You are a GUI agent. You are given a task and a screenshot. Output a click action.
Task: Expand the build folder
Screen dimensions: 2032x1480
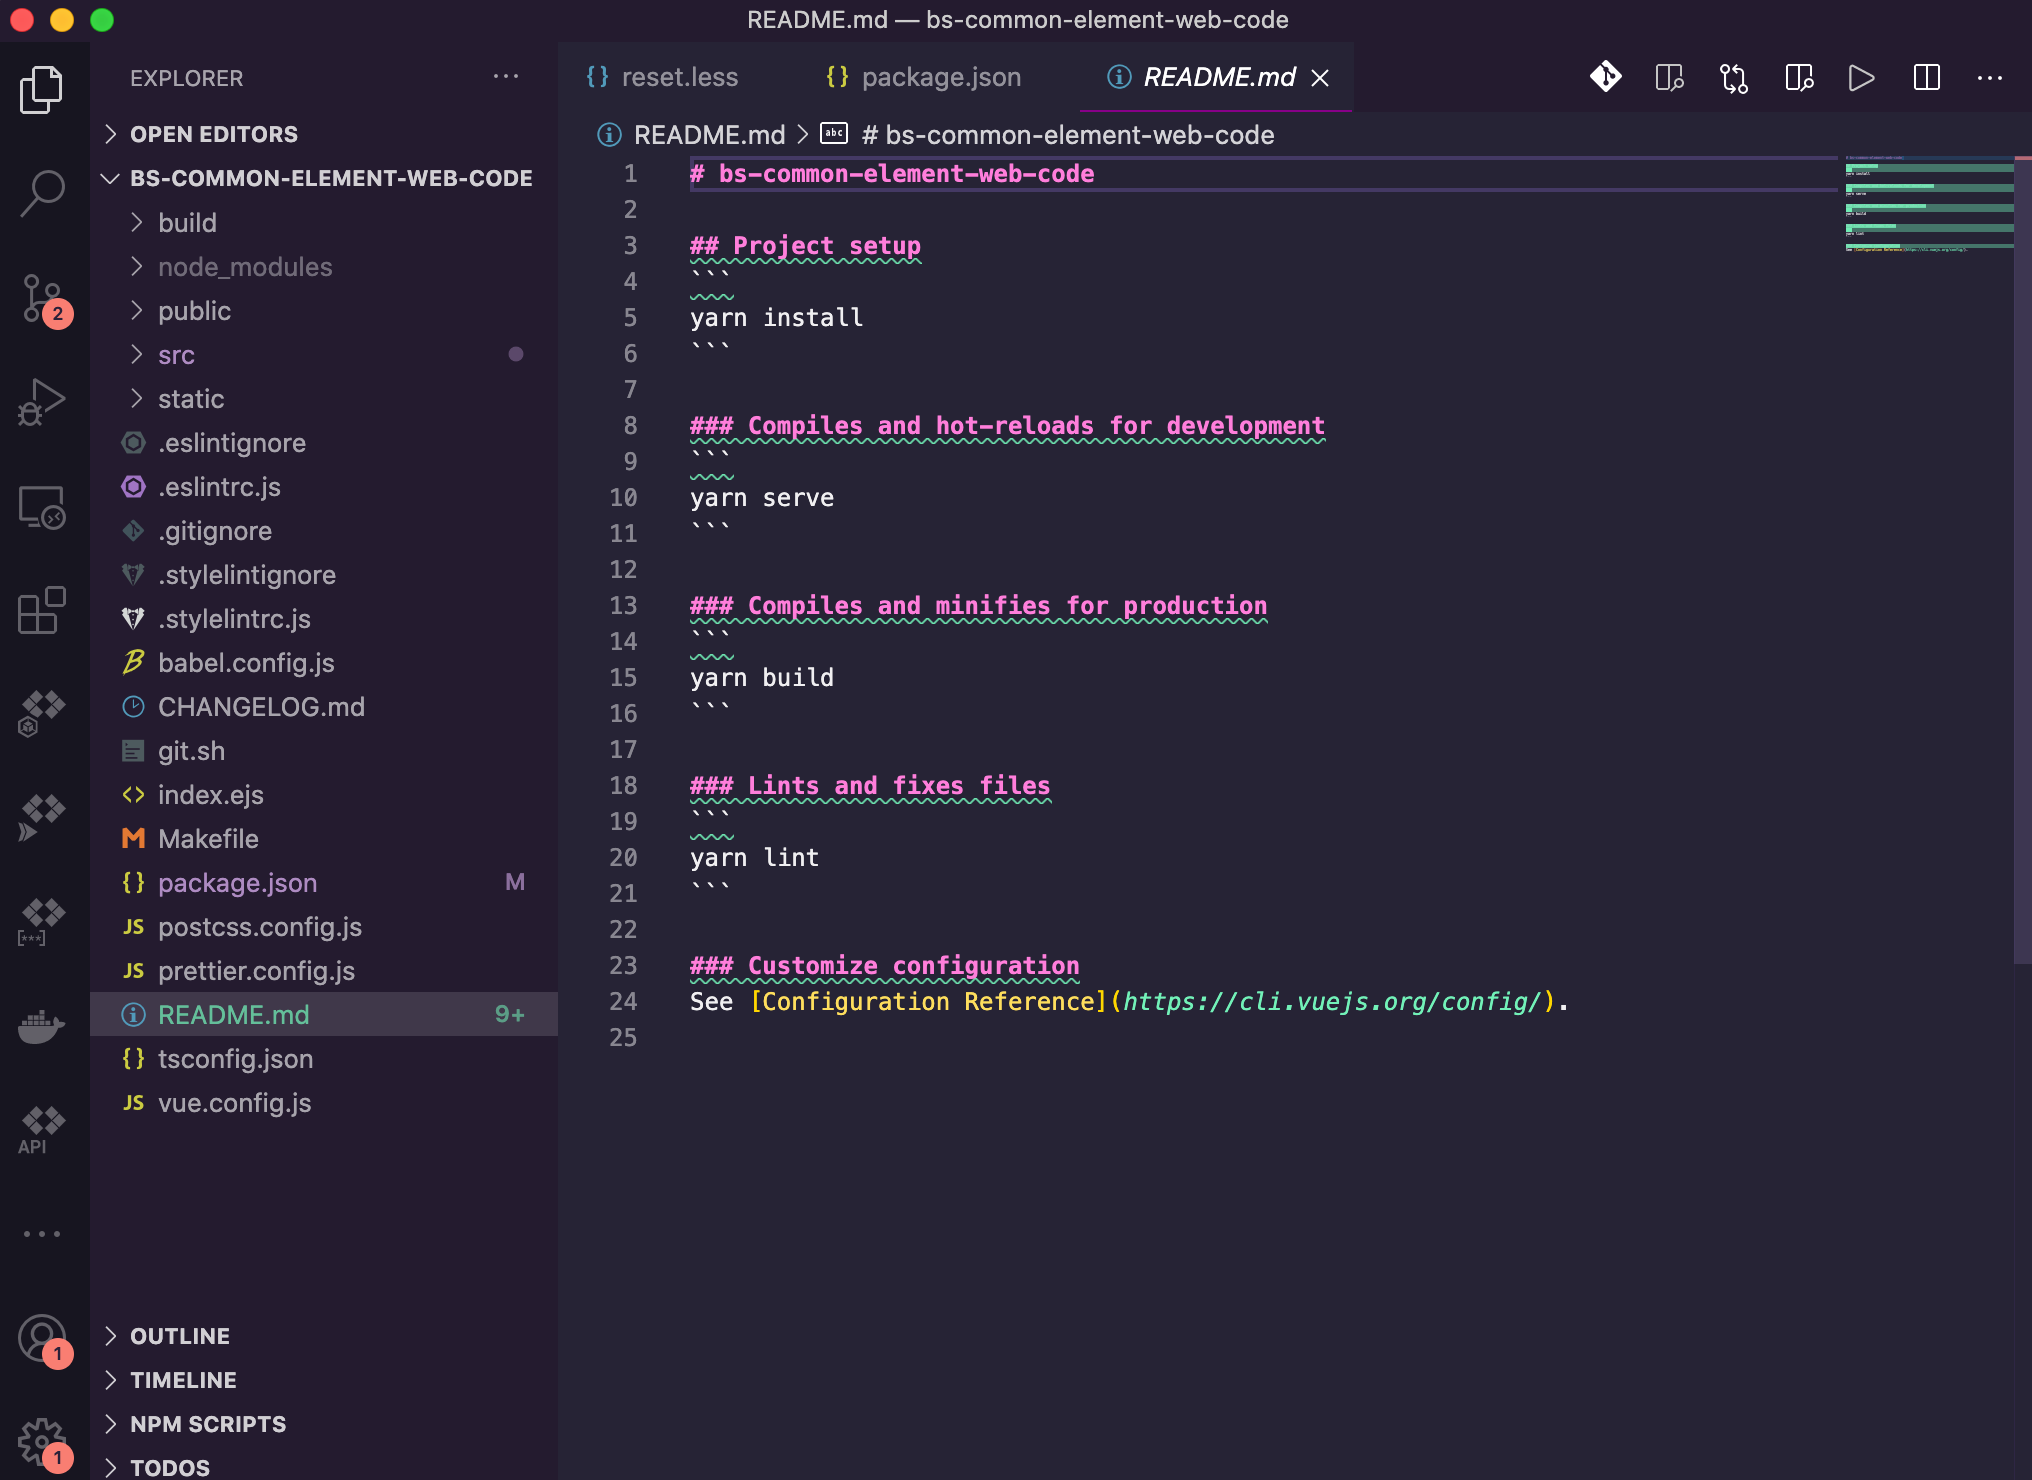(324, 222)
